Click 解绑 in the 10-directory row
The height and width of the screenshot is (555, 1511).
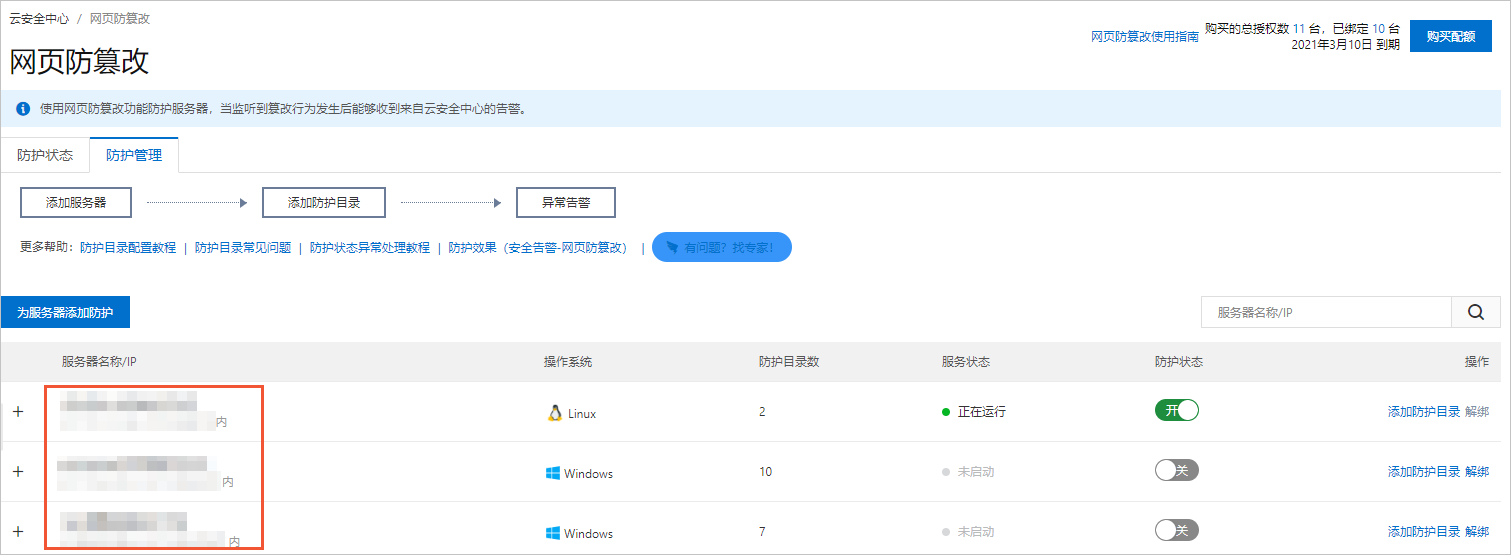(1477, 472)
